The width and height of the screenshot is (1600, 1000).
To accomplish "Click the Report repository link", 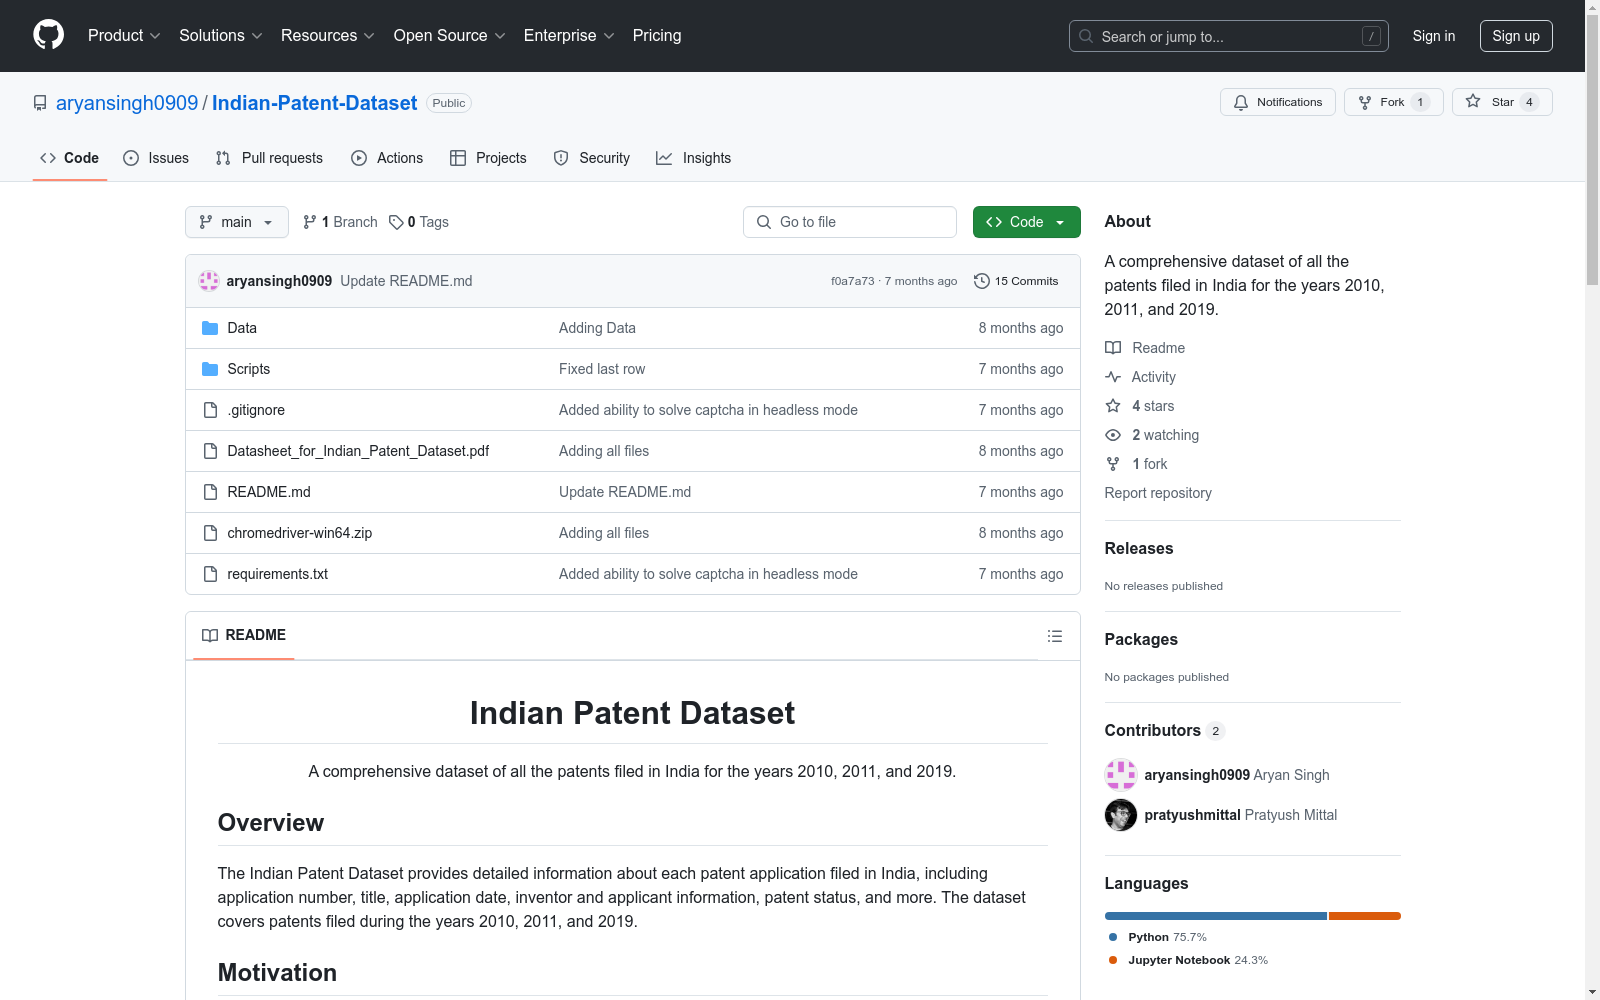I will click(1158, 493).
